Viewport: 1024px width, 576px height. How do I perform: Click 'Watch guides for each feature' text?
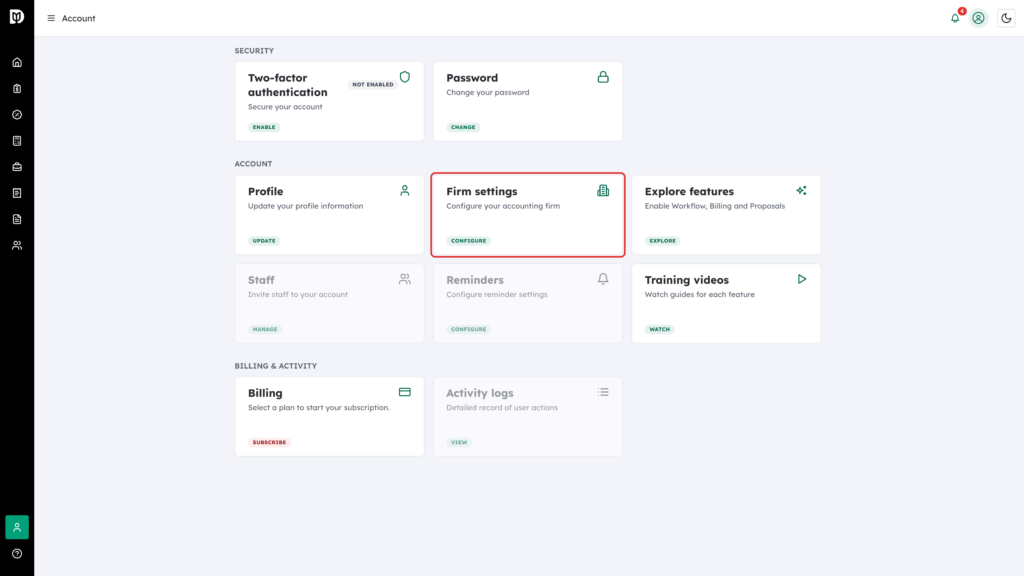(x=699, y=295)
